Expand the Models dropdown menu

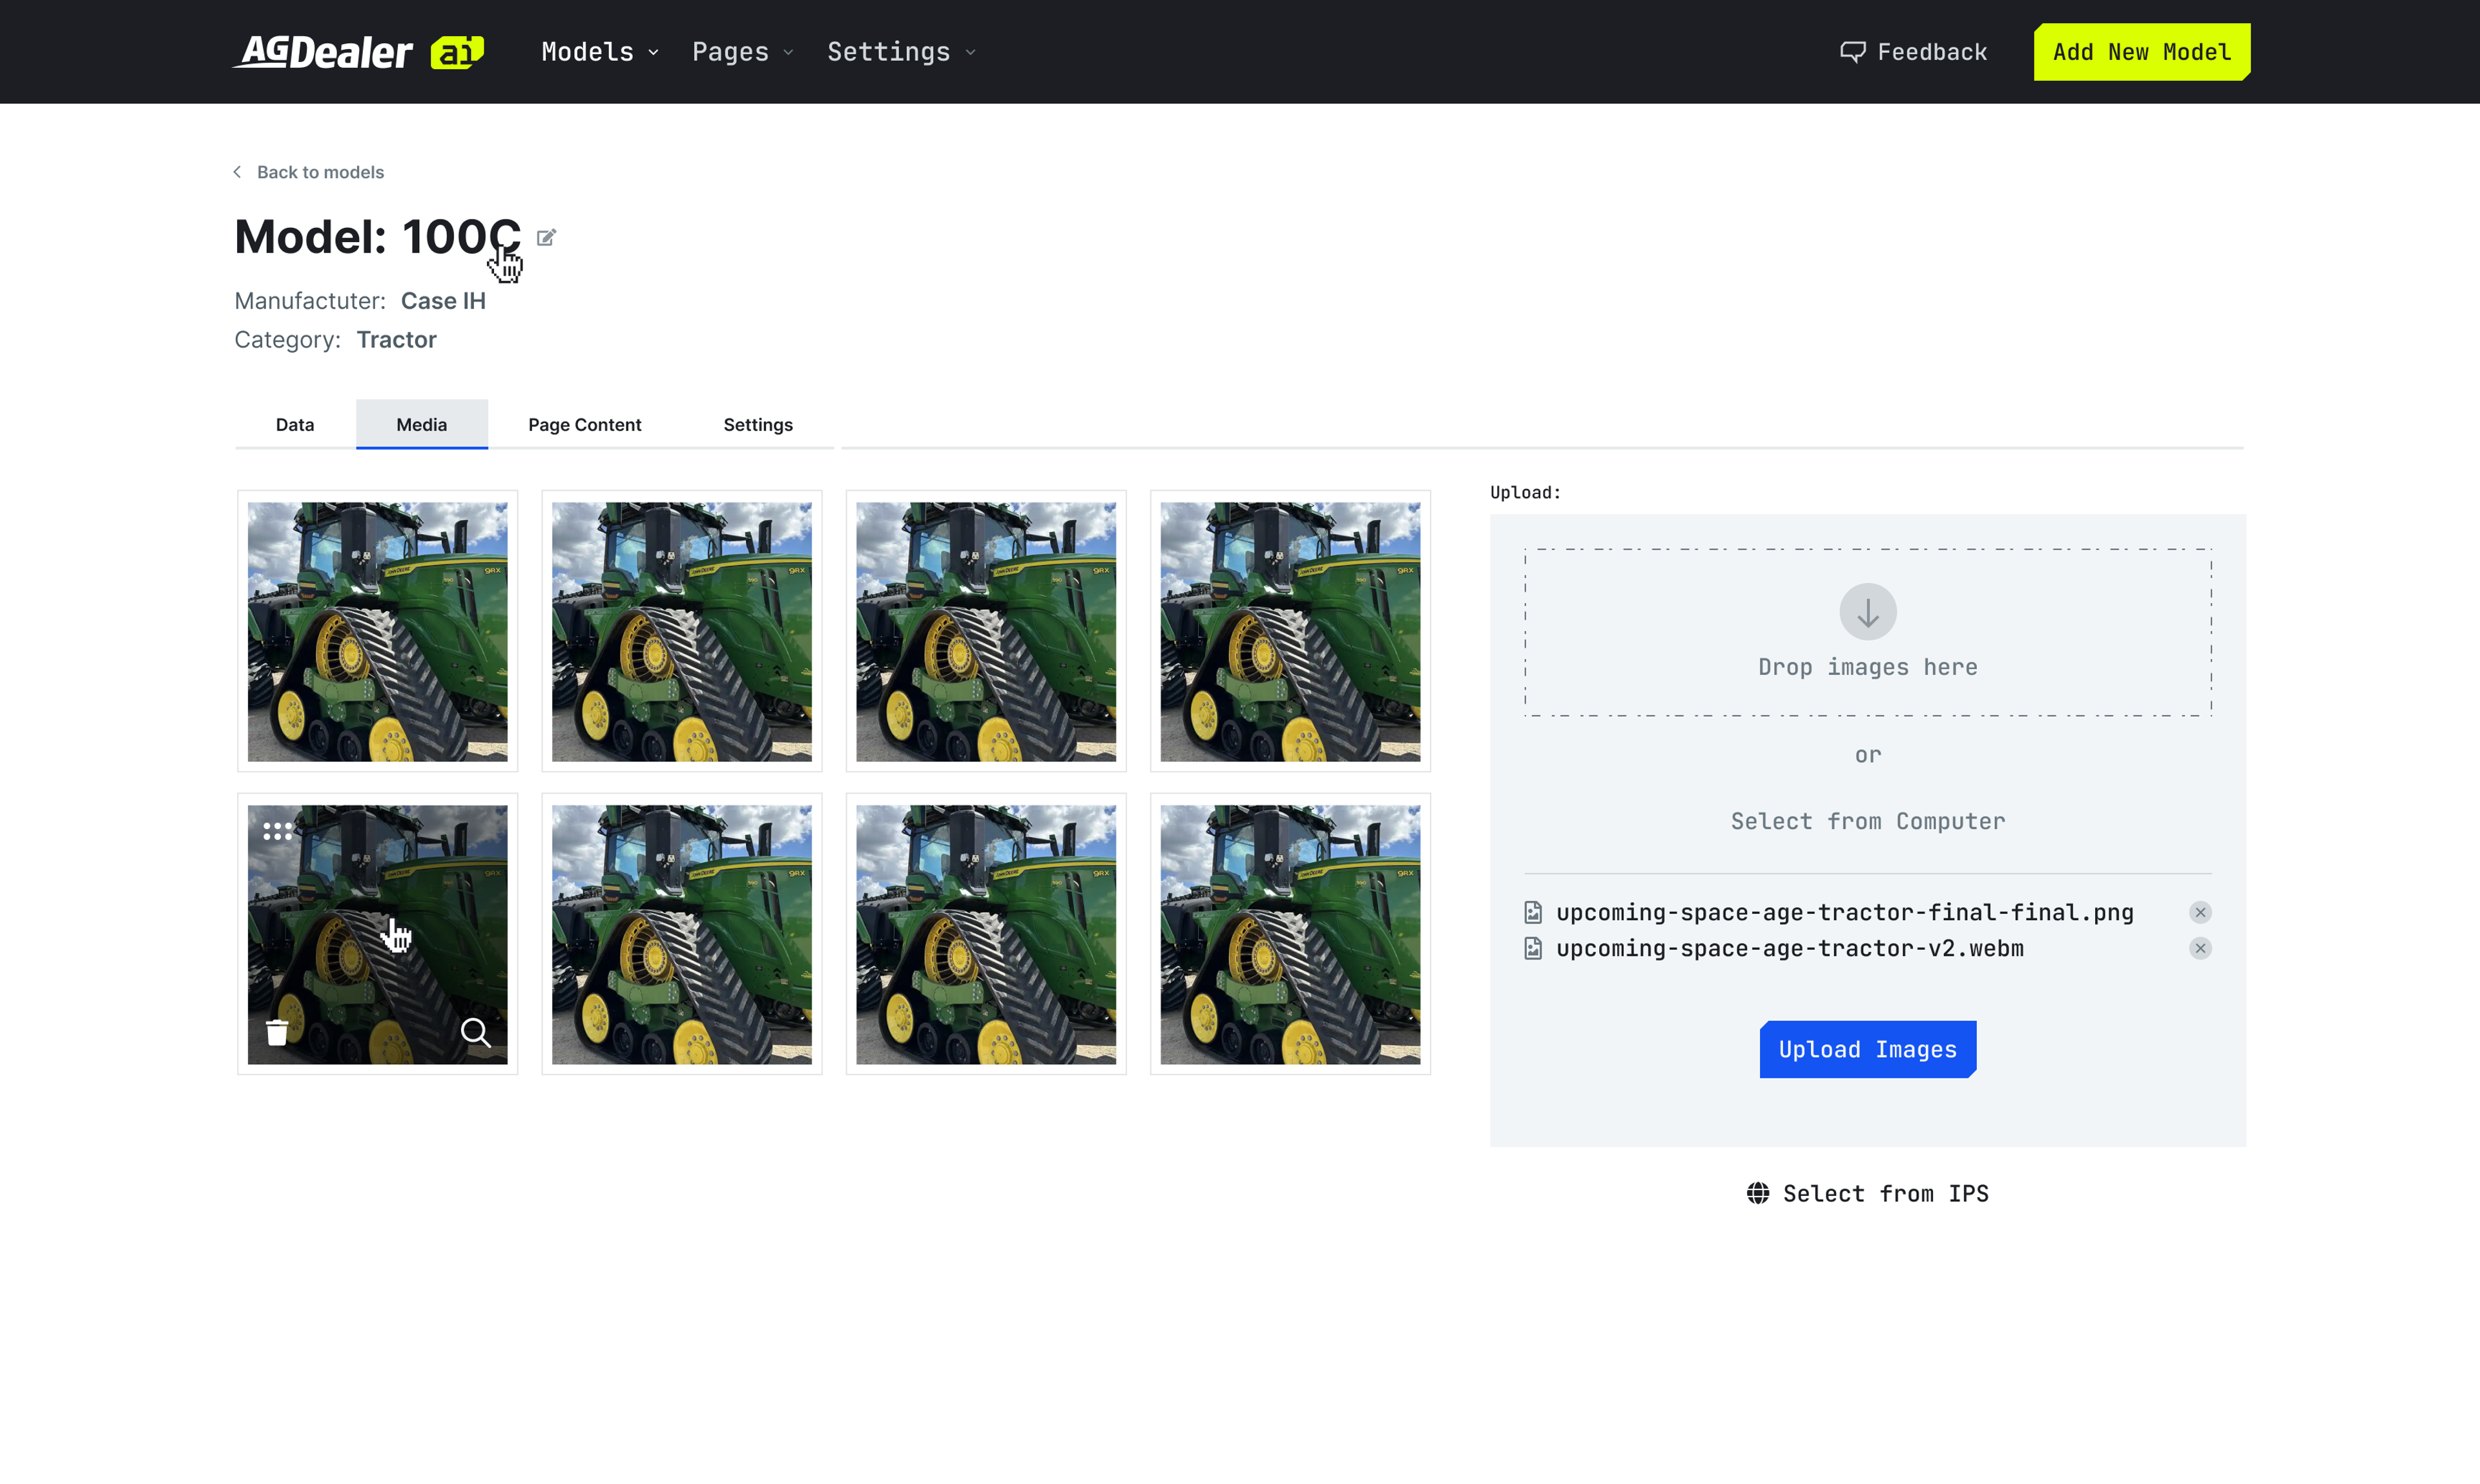click(x=600, y=52)
